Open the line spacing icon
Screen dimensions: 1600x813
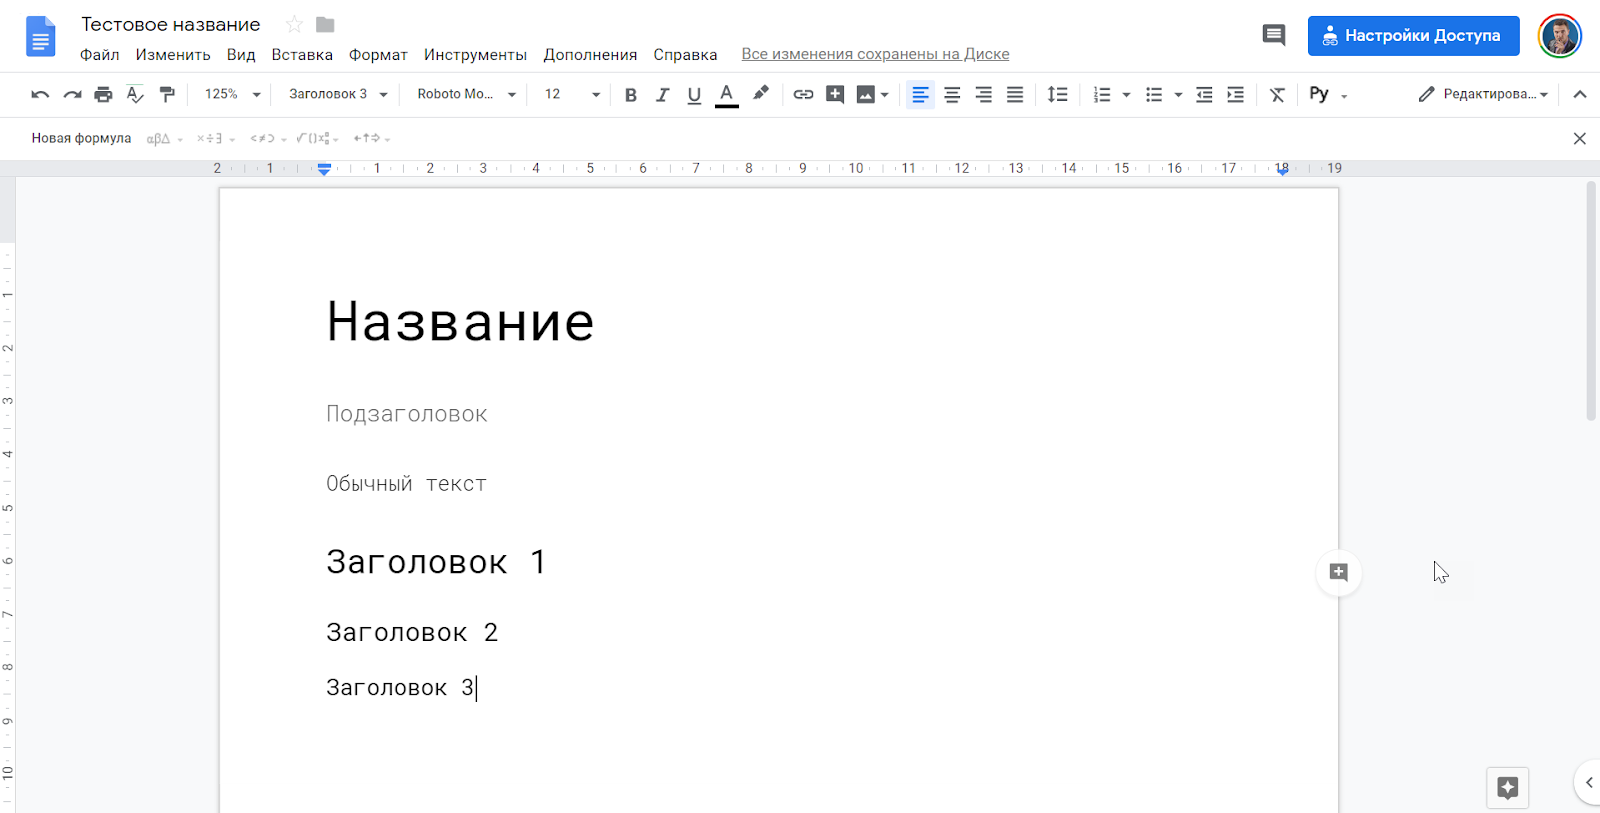pos(1057,94)
